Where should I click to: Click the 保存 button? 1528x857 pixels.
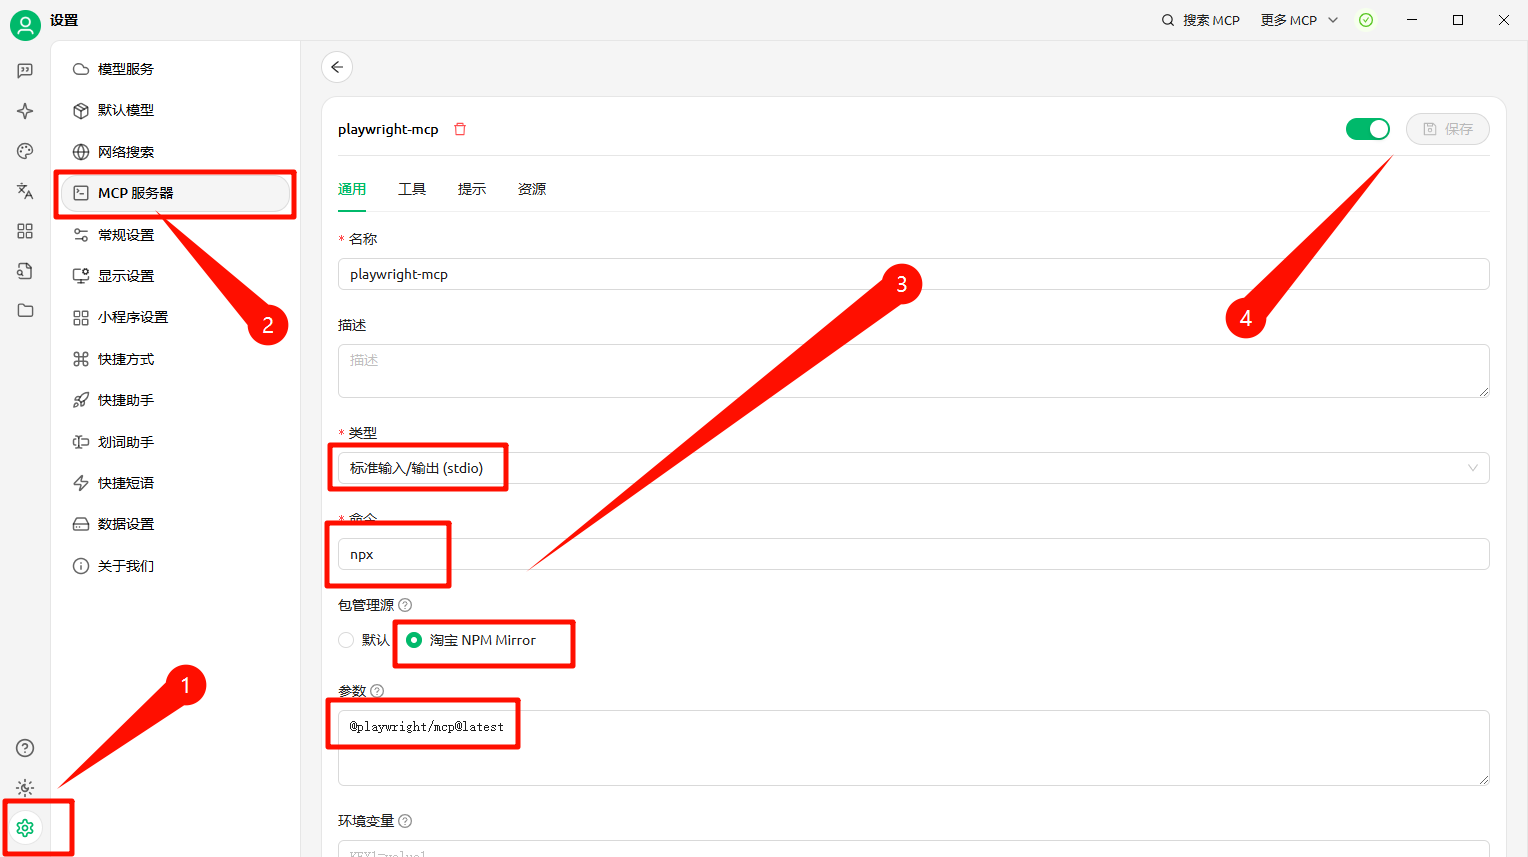pyautogui.click(x=1448, y=129)
